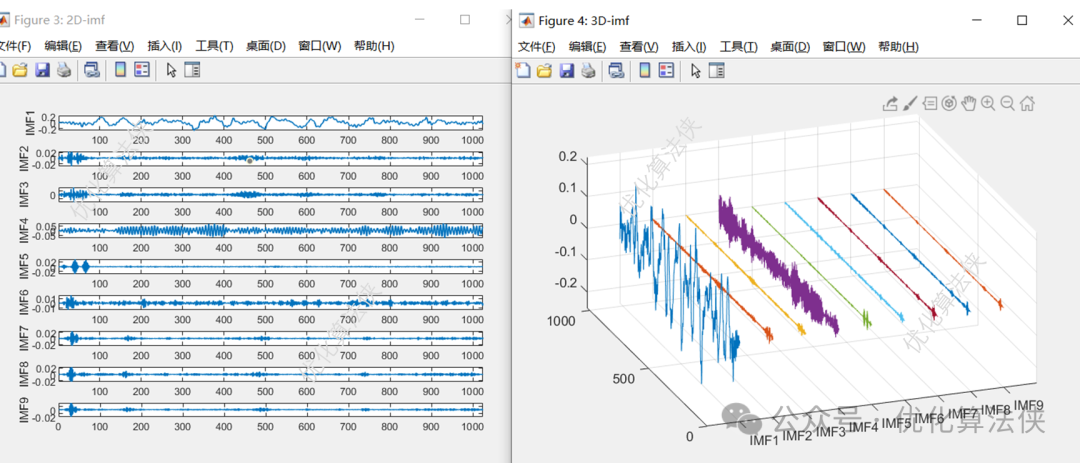This screenshot has width=1080, height=463.
Task: Open 工具(T) menu in Figure 4
Action: (738, 47)
